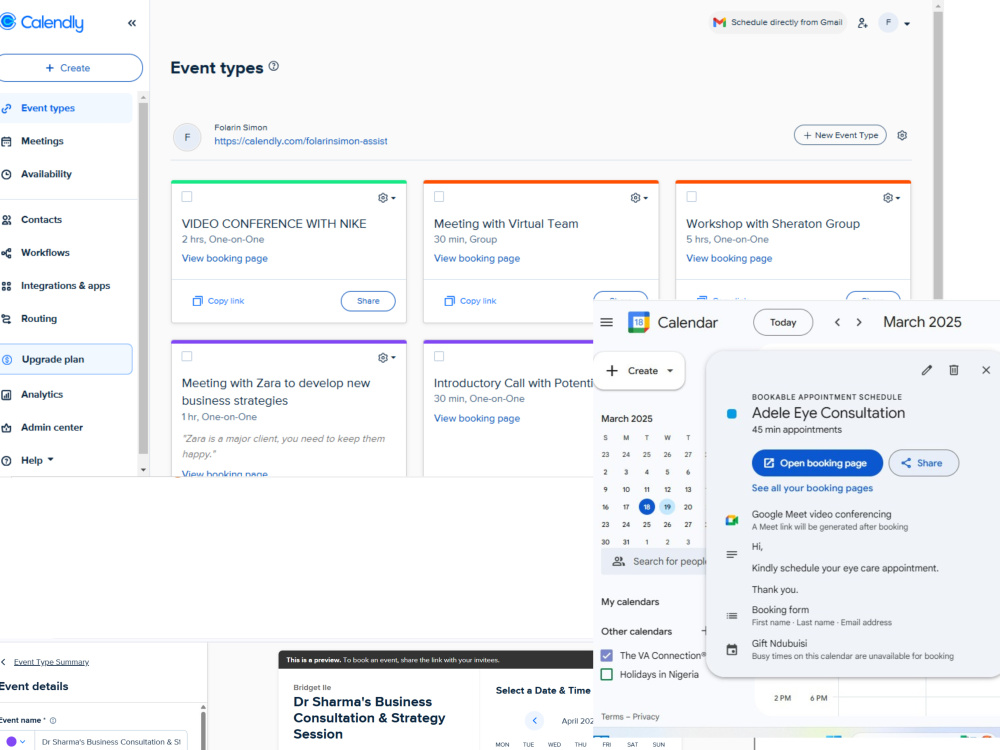
Task: Click the Create button in Calendly sidebar
Action: [x=69, y=68]
